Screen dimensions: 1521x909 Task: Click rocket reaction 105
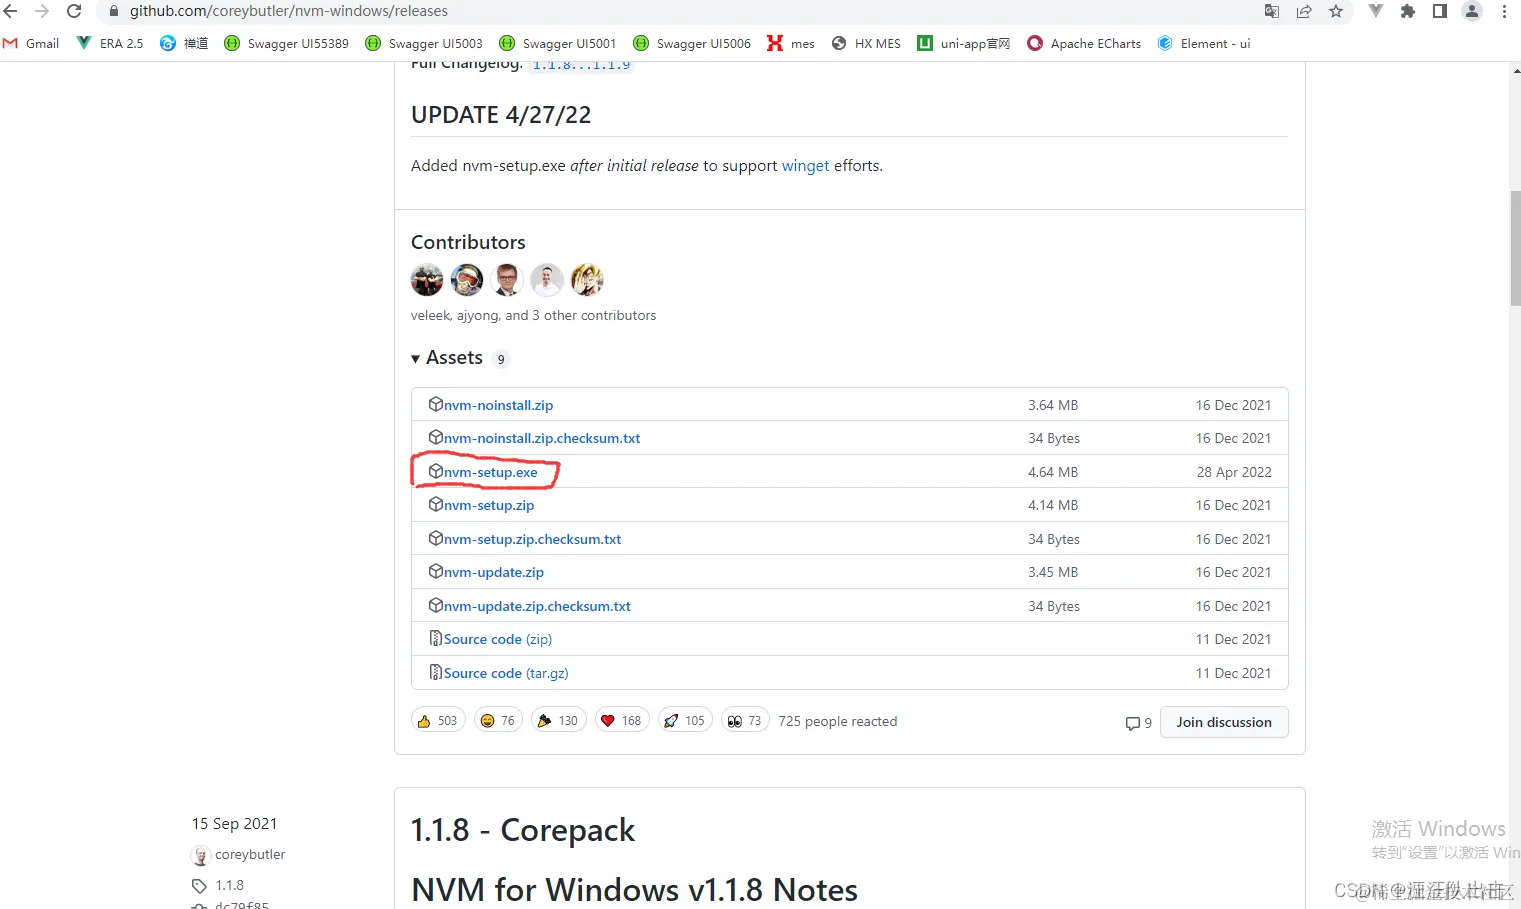685,721
